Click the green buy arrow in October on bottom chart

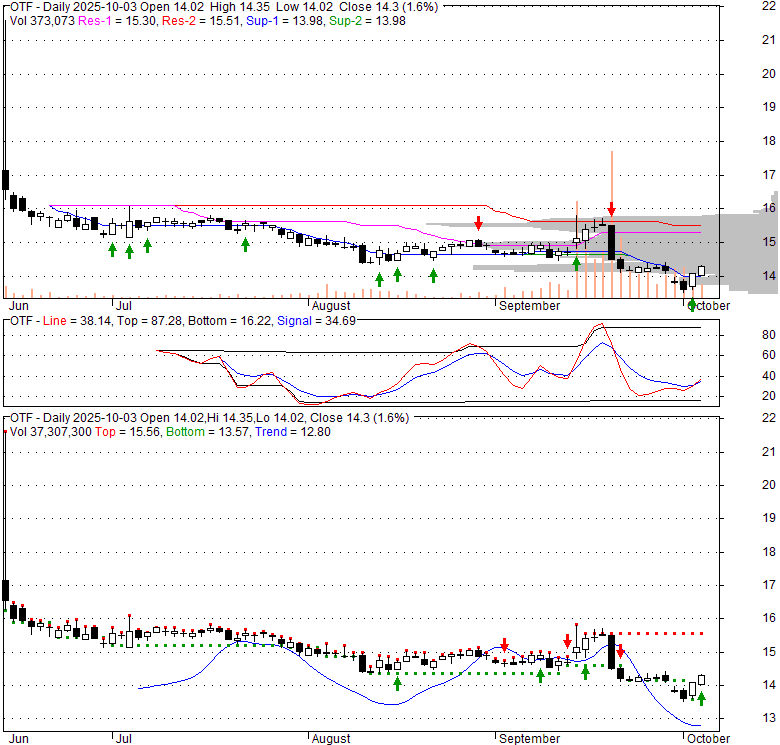point(701,699)
